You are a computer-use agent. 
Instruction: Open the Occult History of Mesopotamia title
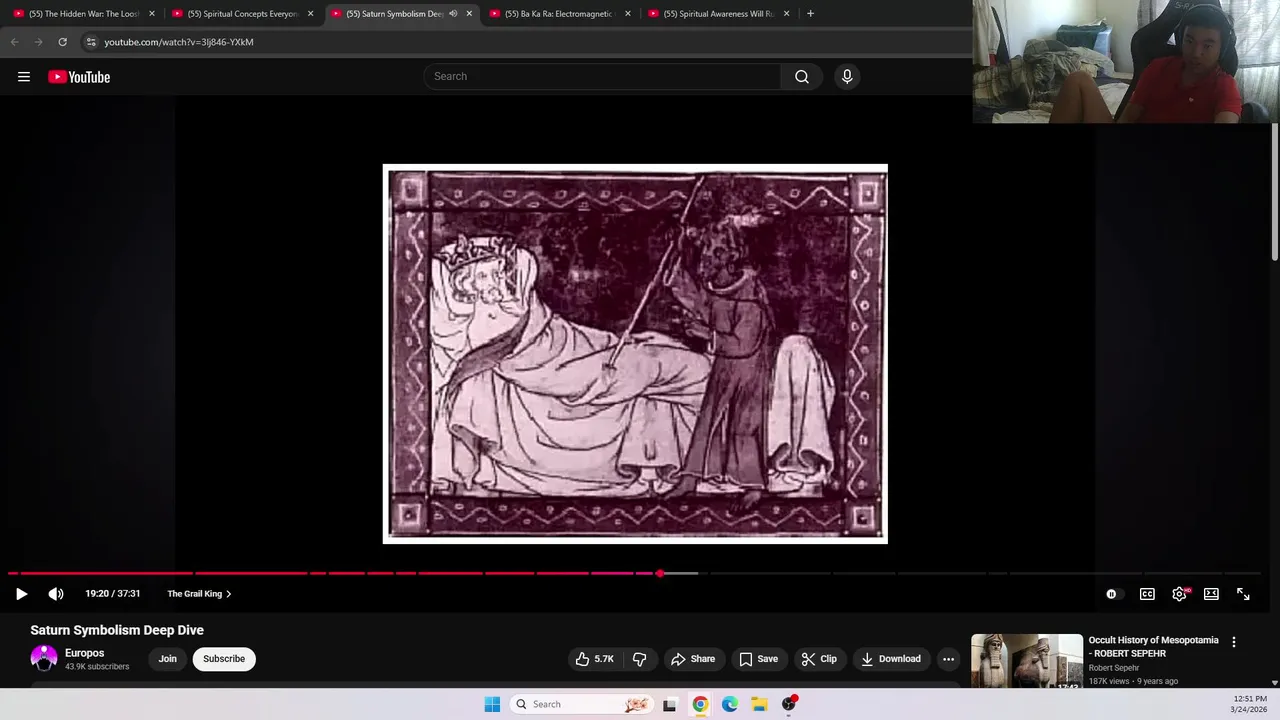tap(1153, 646)
